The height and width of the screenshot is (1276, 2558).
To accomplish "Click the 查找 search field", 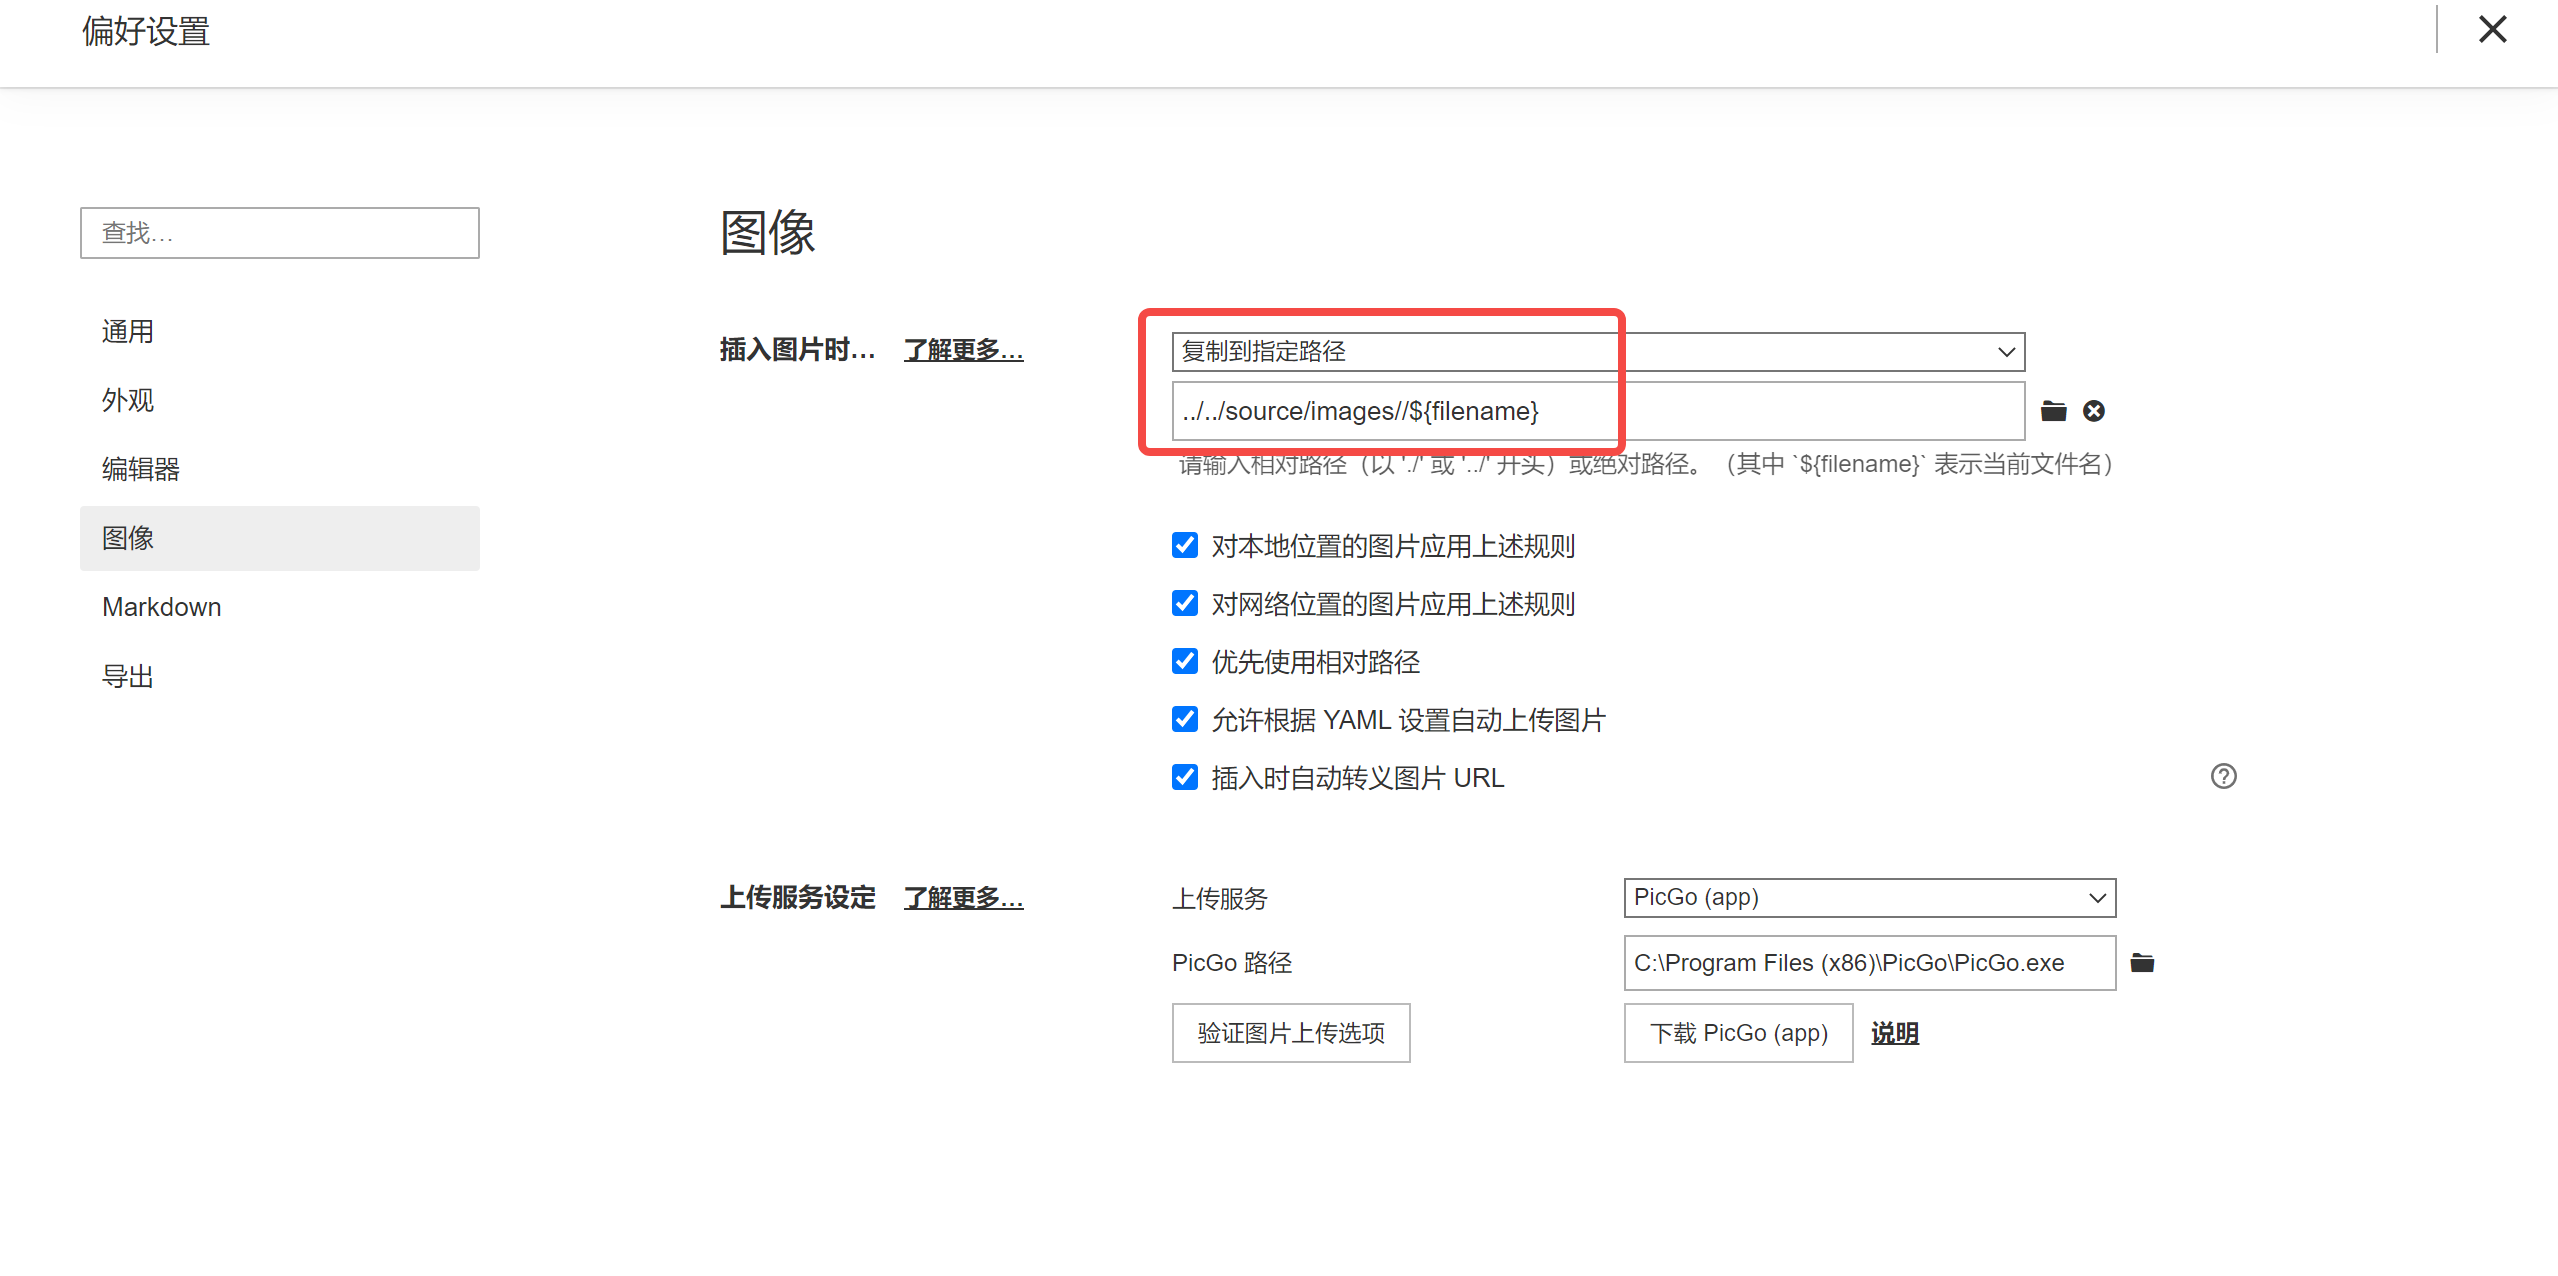I will [279, 233].
